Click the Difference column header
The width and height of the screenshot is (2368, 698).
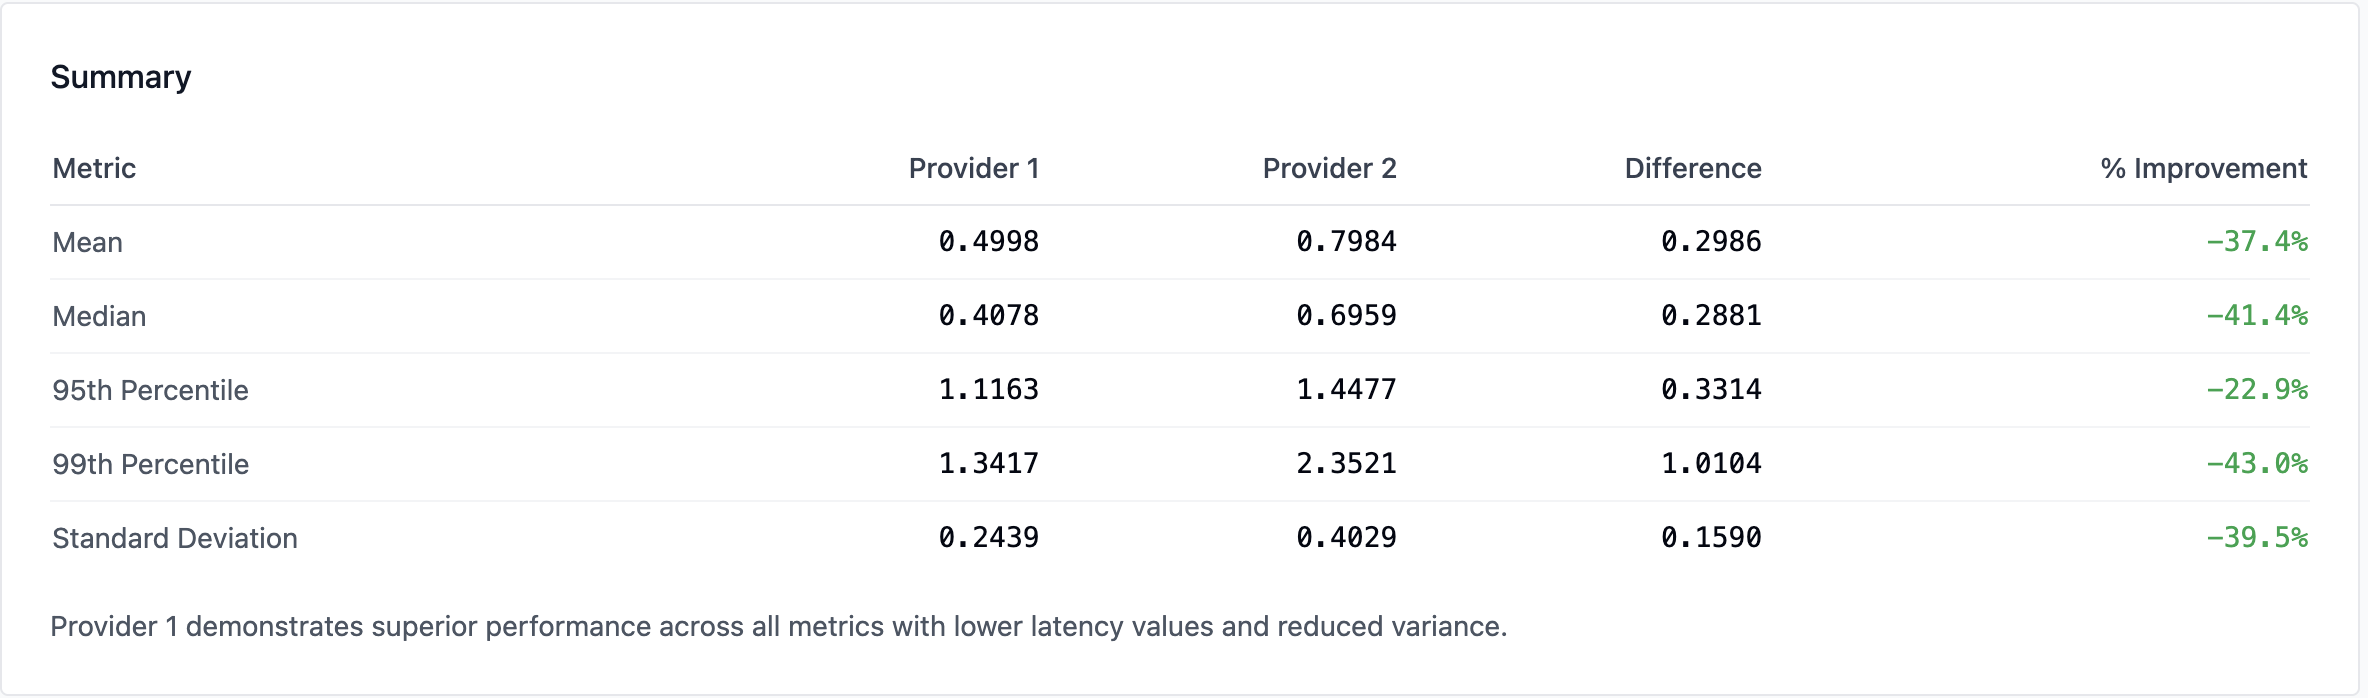click(x=1692, y=168)
